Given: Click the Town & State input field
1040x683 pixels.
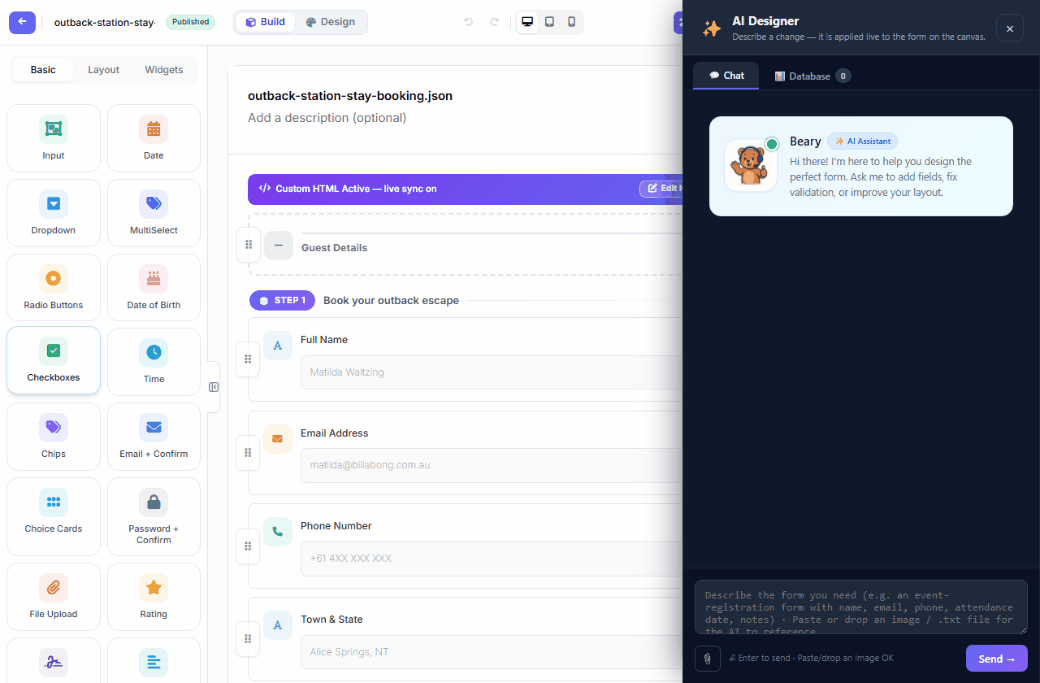Looking at the screenshot, I should (x=491, y=652).
